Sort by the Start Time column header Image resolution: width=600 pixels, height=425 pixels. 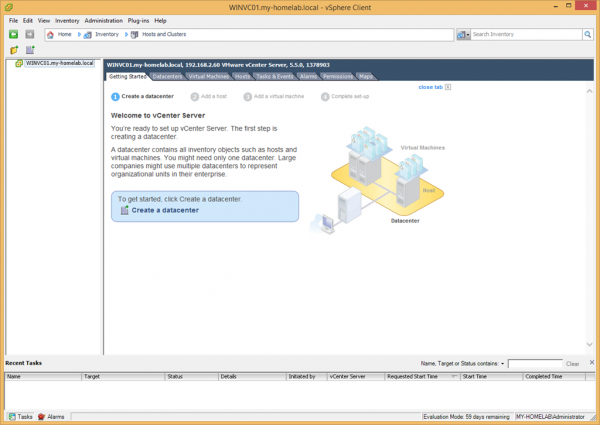[491, 377]
